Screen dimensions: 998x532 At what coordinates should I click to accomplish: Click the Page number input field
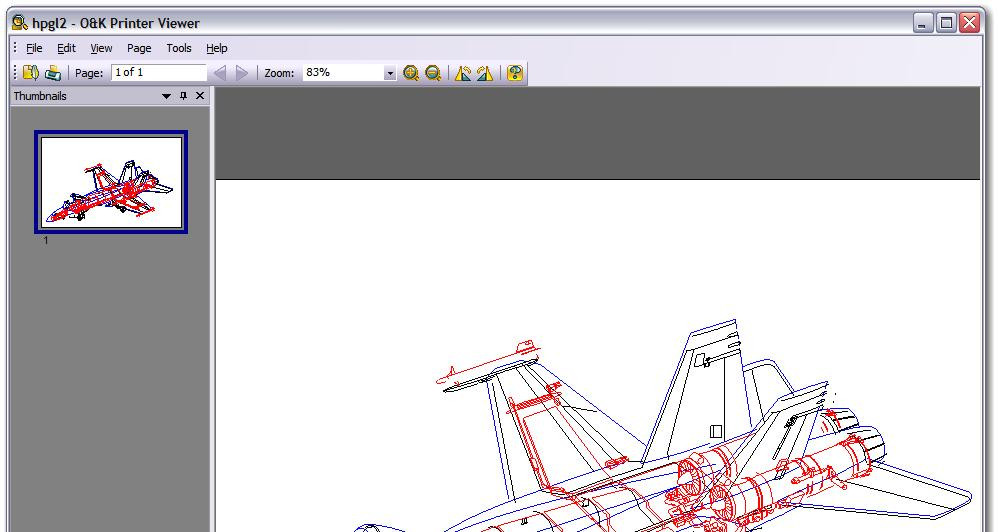(x=158, y=73)
